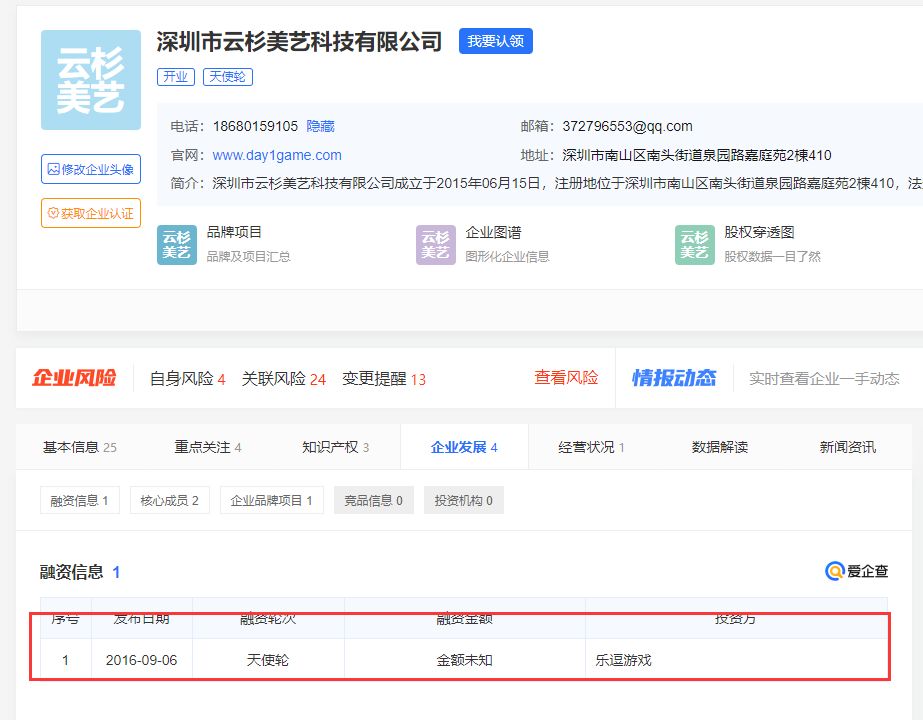Open the 企业图谱 title link
Screen dimensions: 923x720
point(493,233)
